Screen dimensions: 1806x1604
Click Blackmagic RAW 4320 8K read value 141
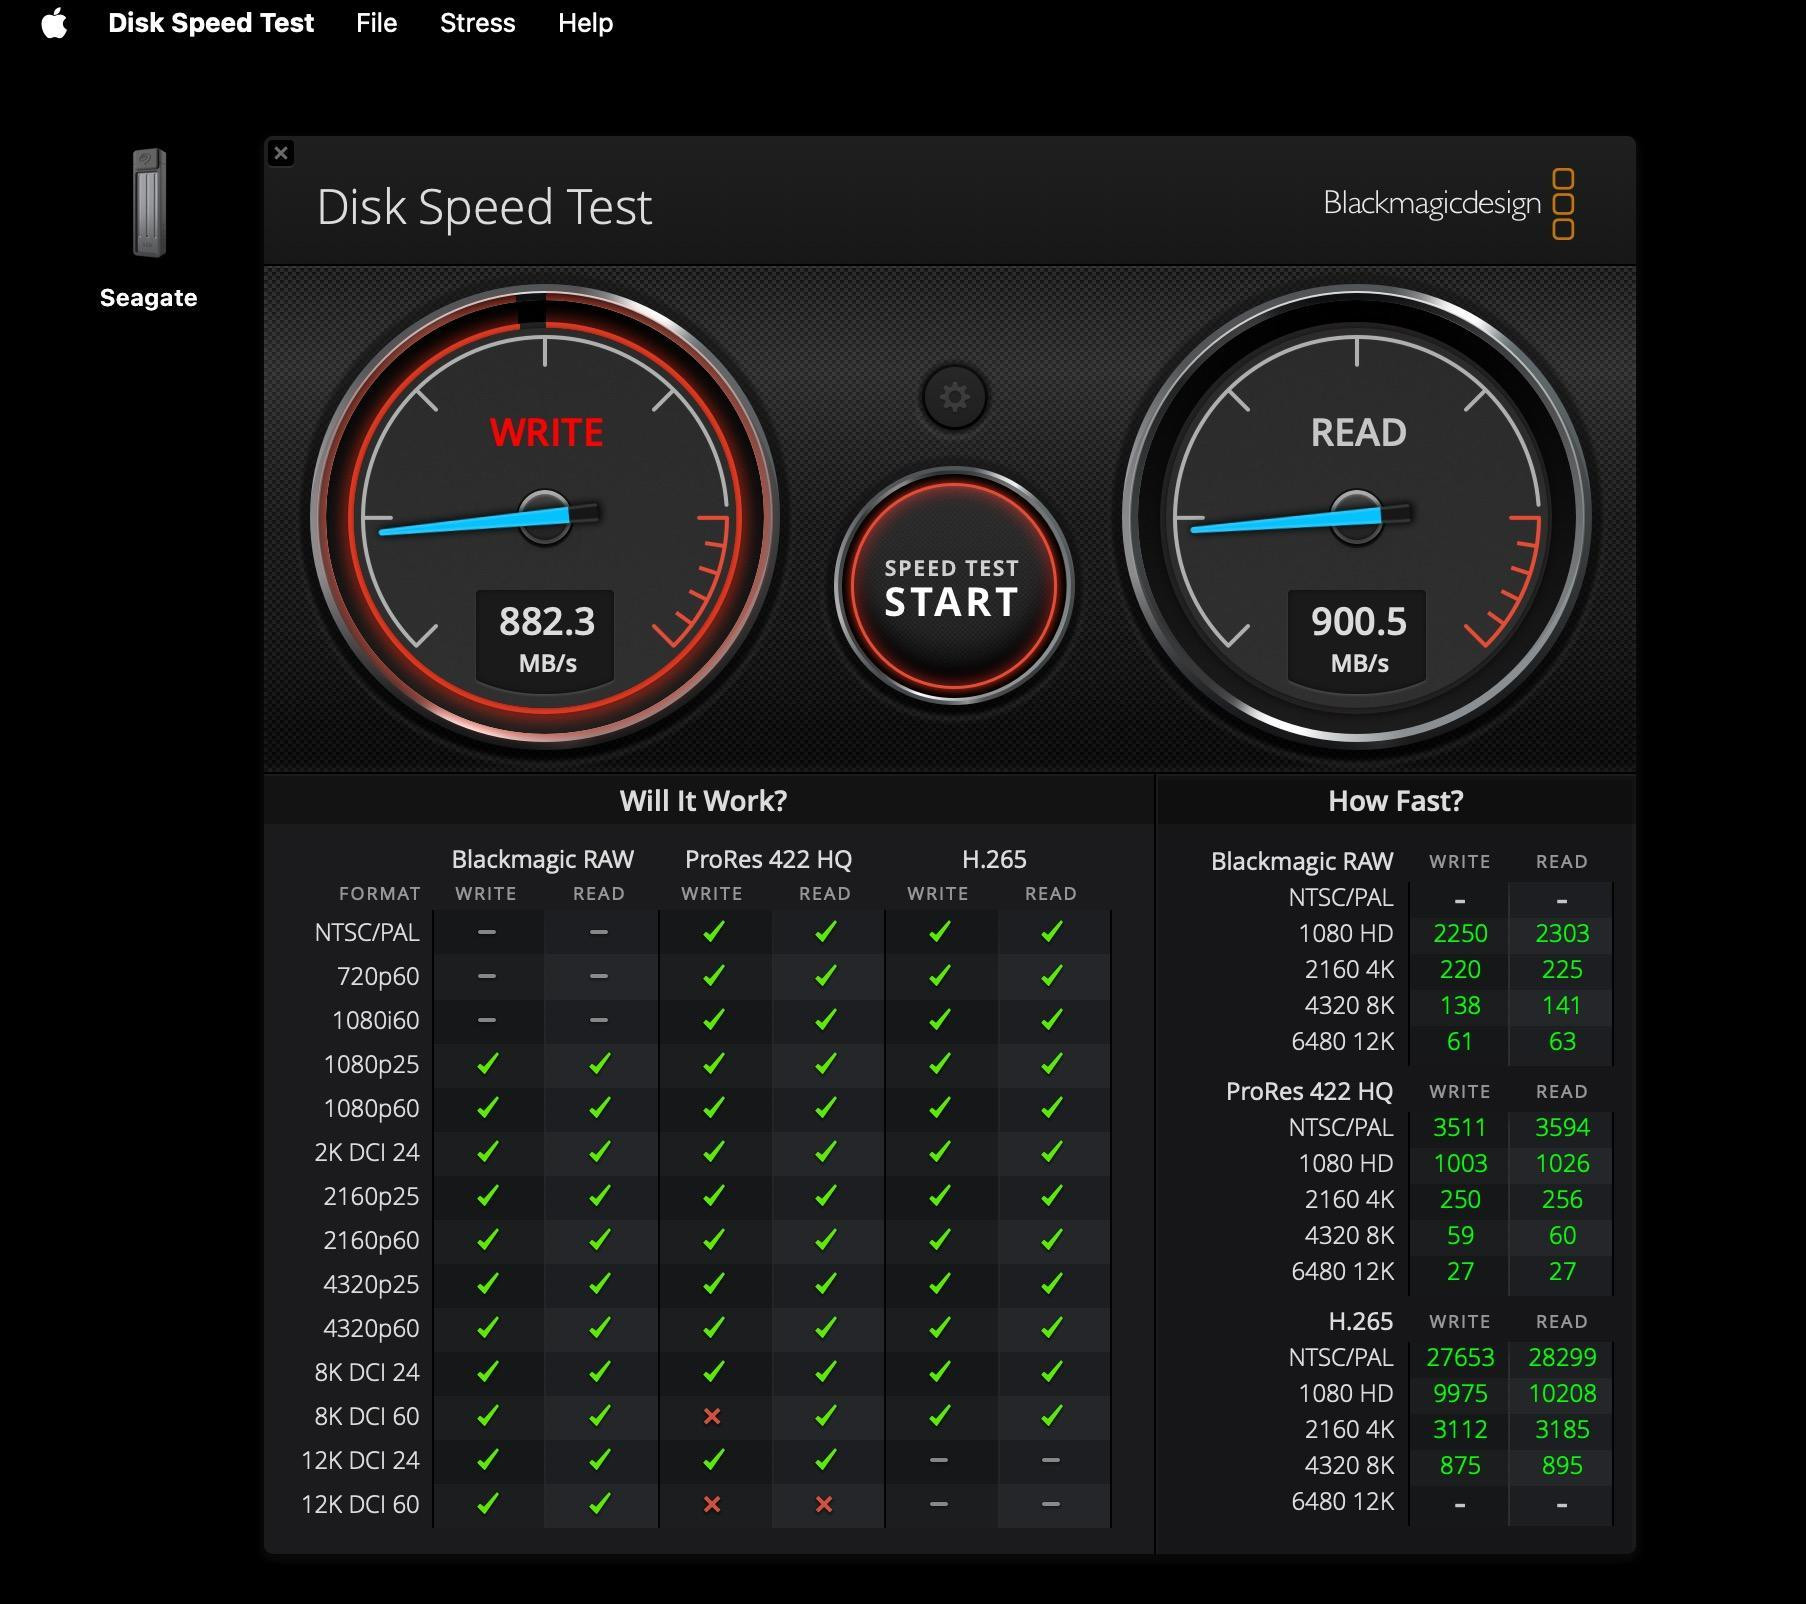(1562, 1005)
